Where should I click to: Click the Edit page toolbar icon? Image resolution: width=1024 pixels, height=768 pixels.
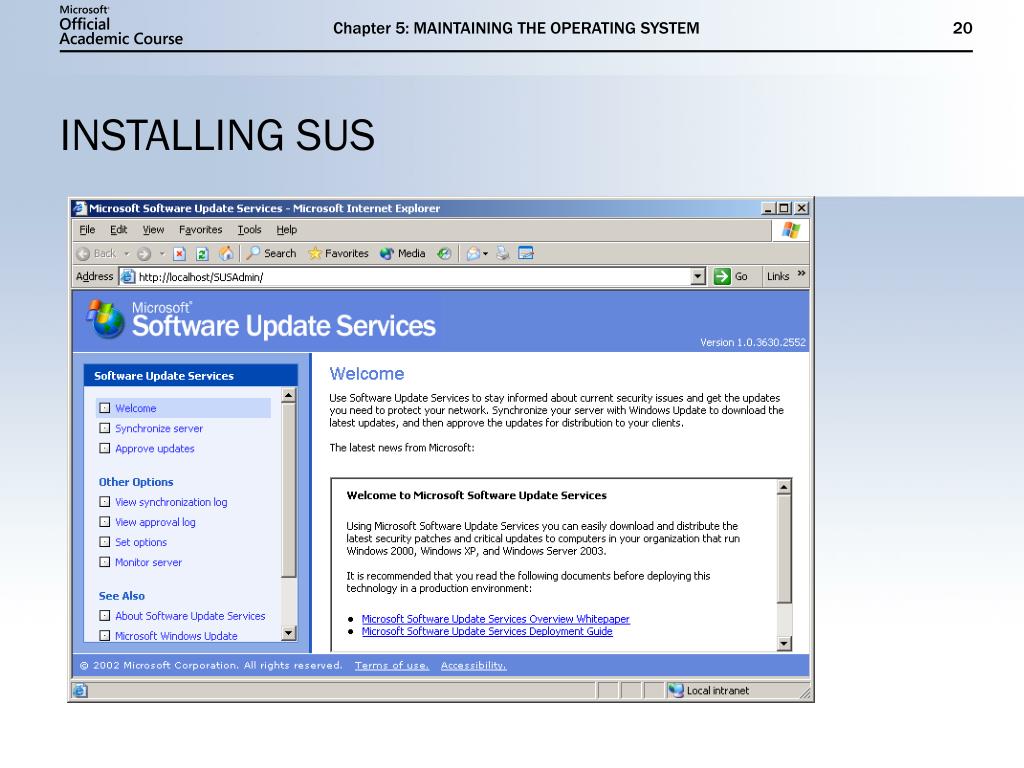(x=526, y=253)
